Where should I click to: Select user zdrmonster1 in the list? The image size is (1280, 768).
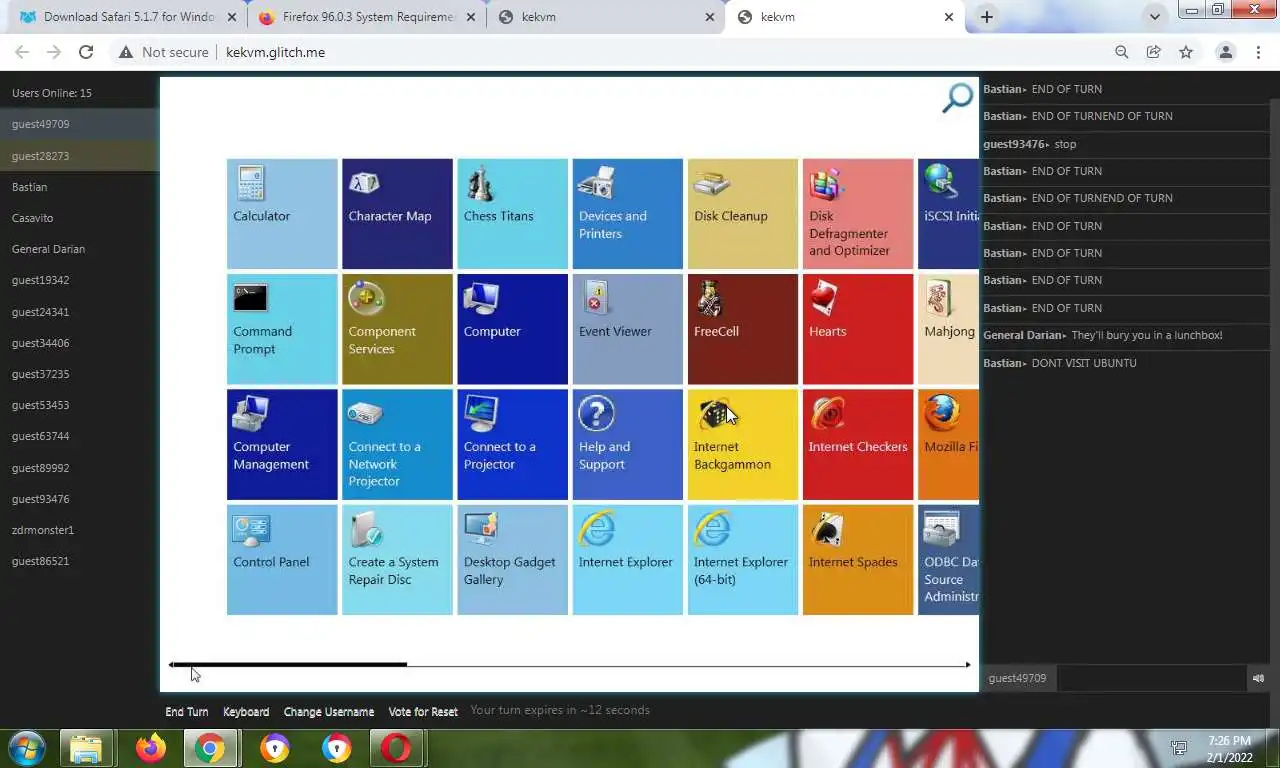80,530
